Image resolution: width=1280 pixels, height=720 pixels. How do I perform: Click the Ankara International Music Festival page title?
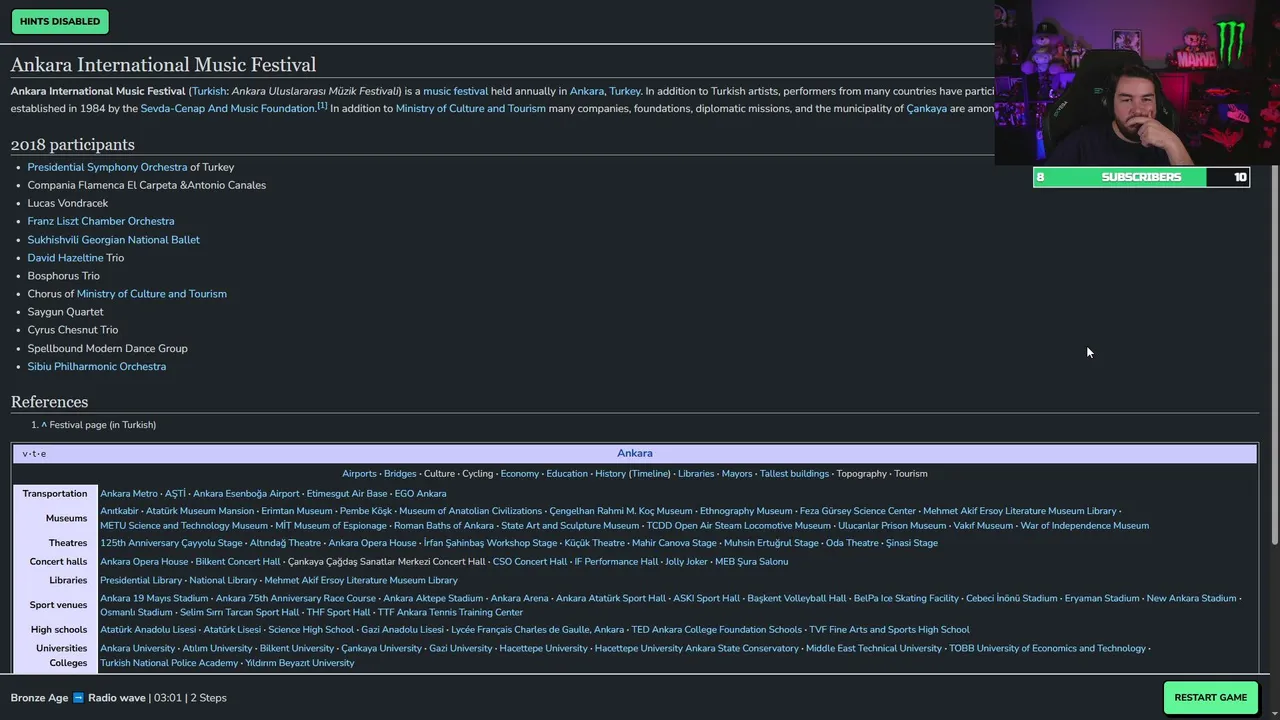tap(163, 65)
